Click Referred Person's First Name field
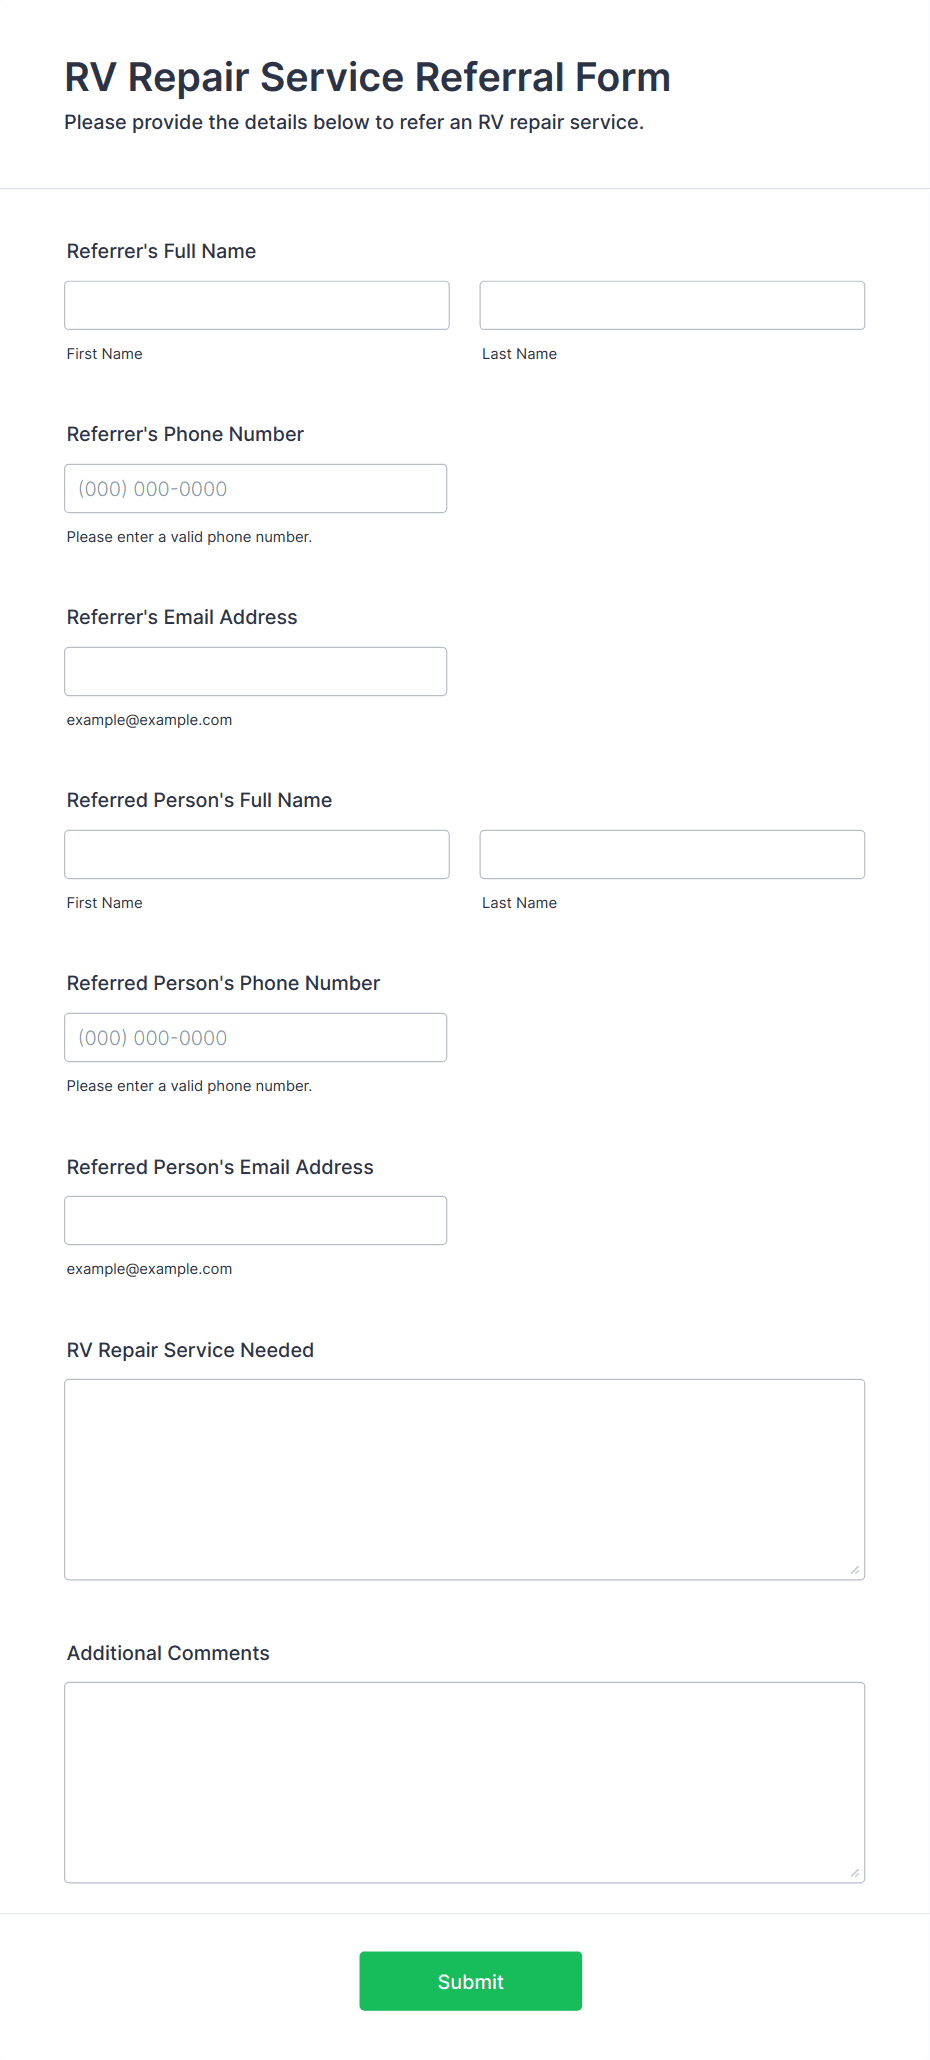This screenshot has height=2060, width=930. tap(257, 854)
